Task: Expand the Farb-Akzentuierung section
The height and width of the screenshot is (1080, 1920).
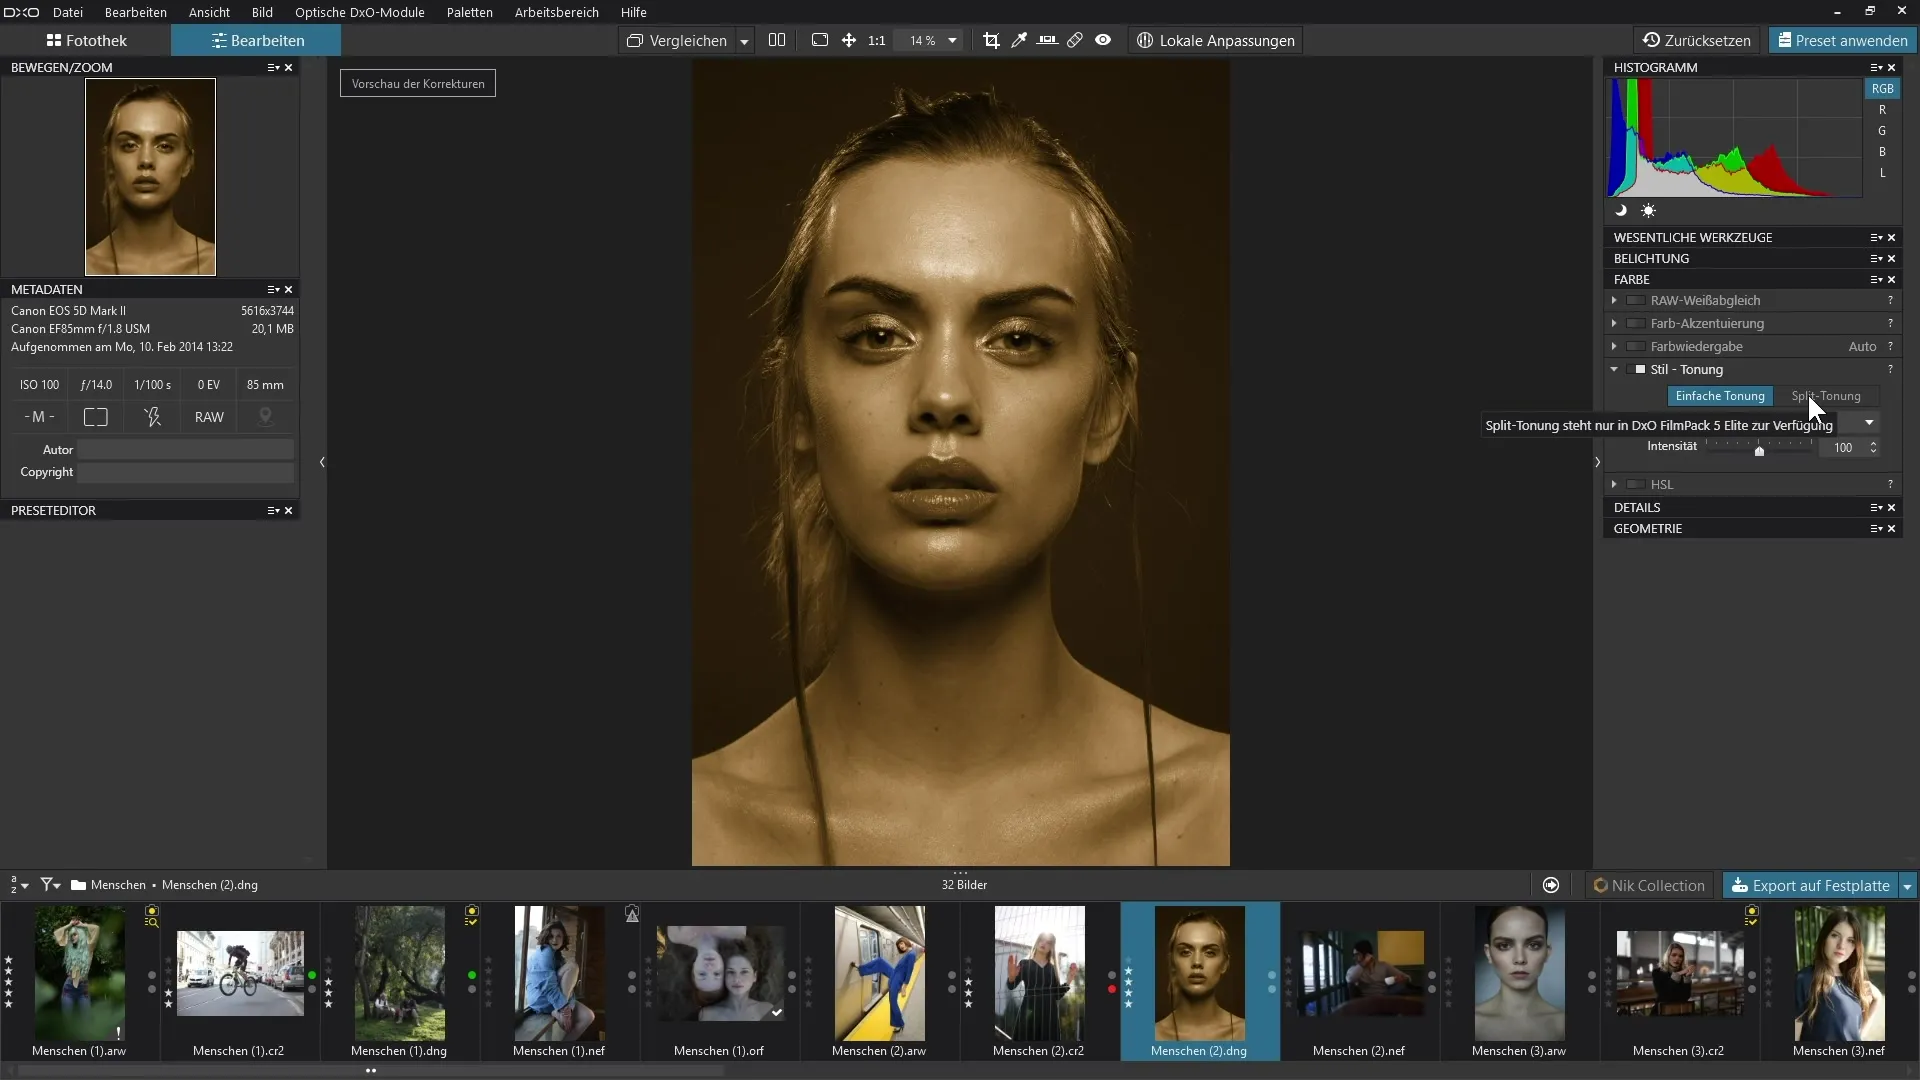Action: 1614,323
